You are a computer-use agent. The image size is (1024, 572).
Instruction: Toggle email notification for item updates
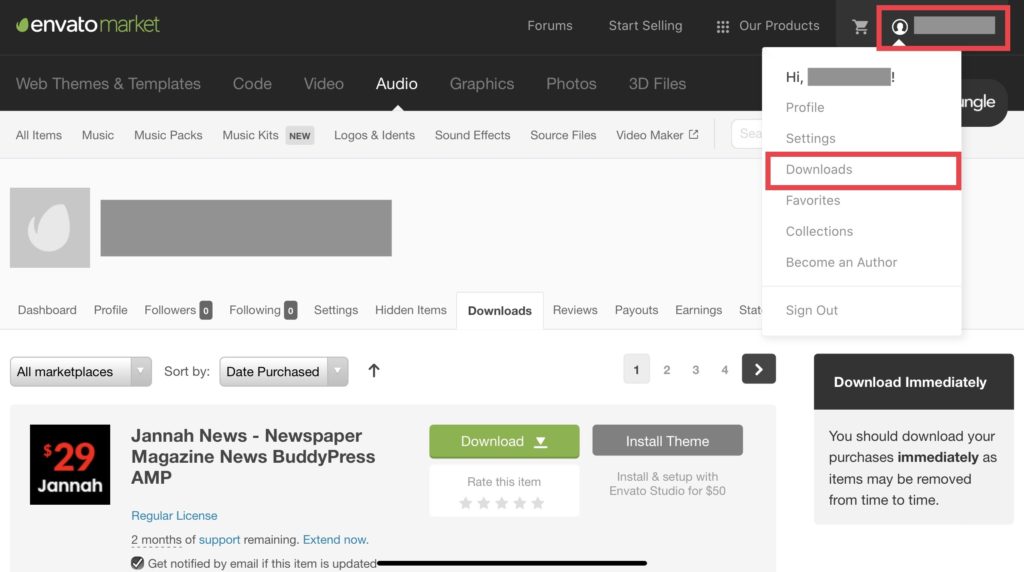(137, 563)
